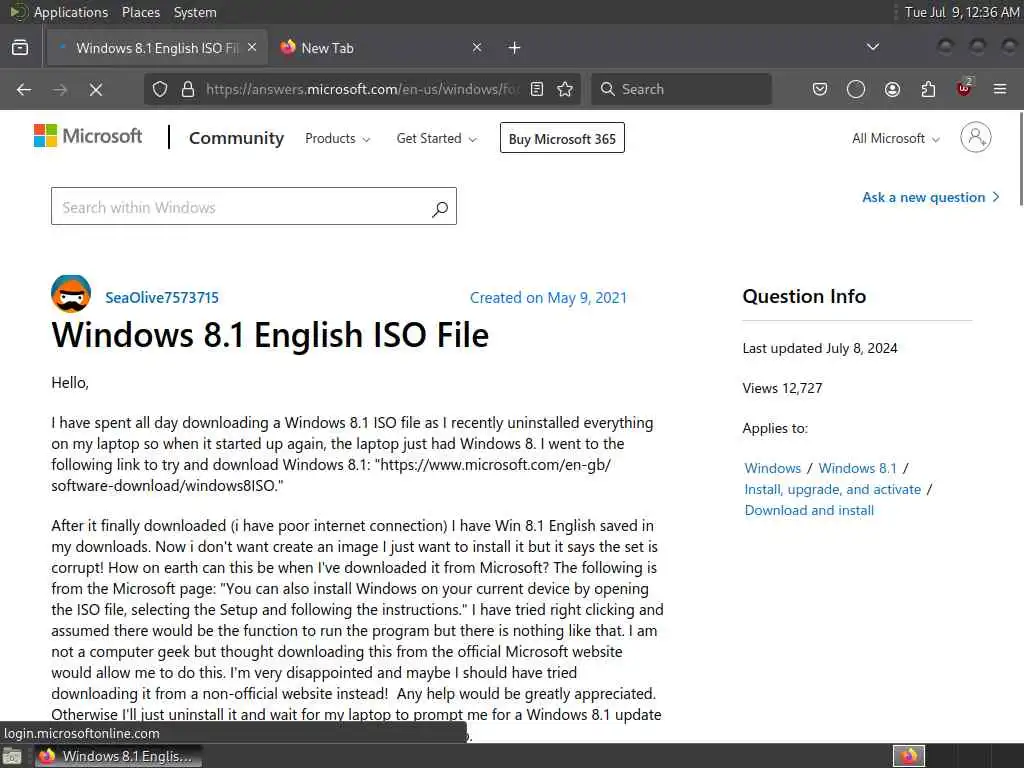Open the Applications menu

(x=71, y=12)
